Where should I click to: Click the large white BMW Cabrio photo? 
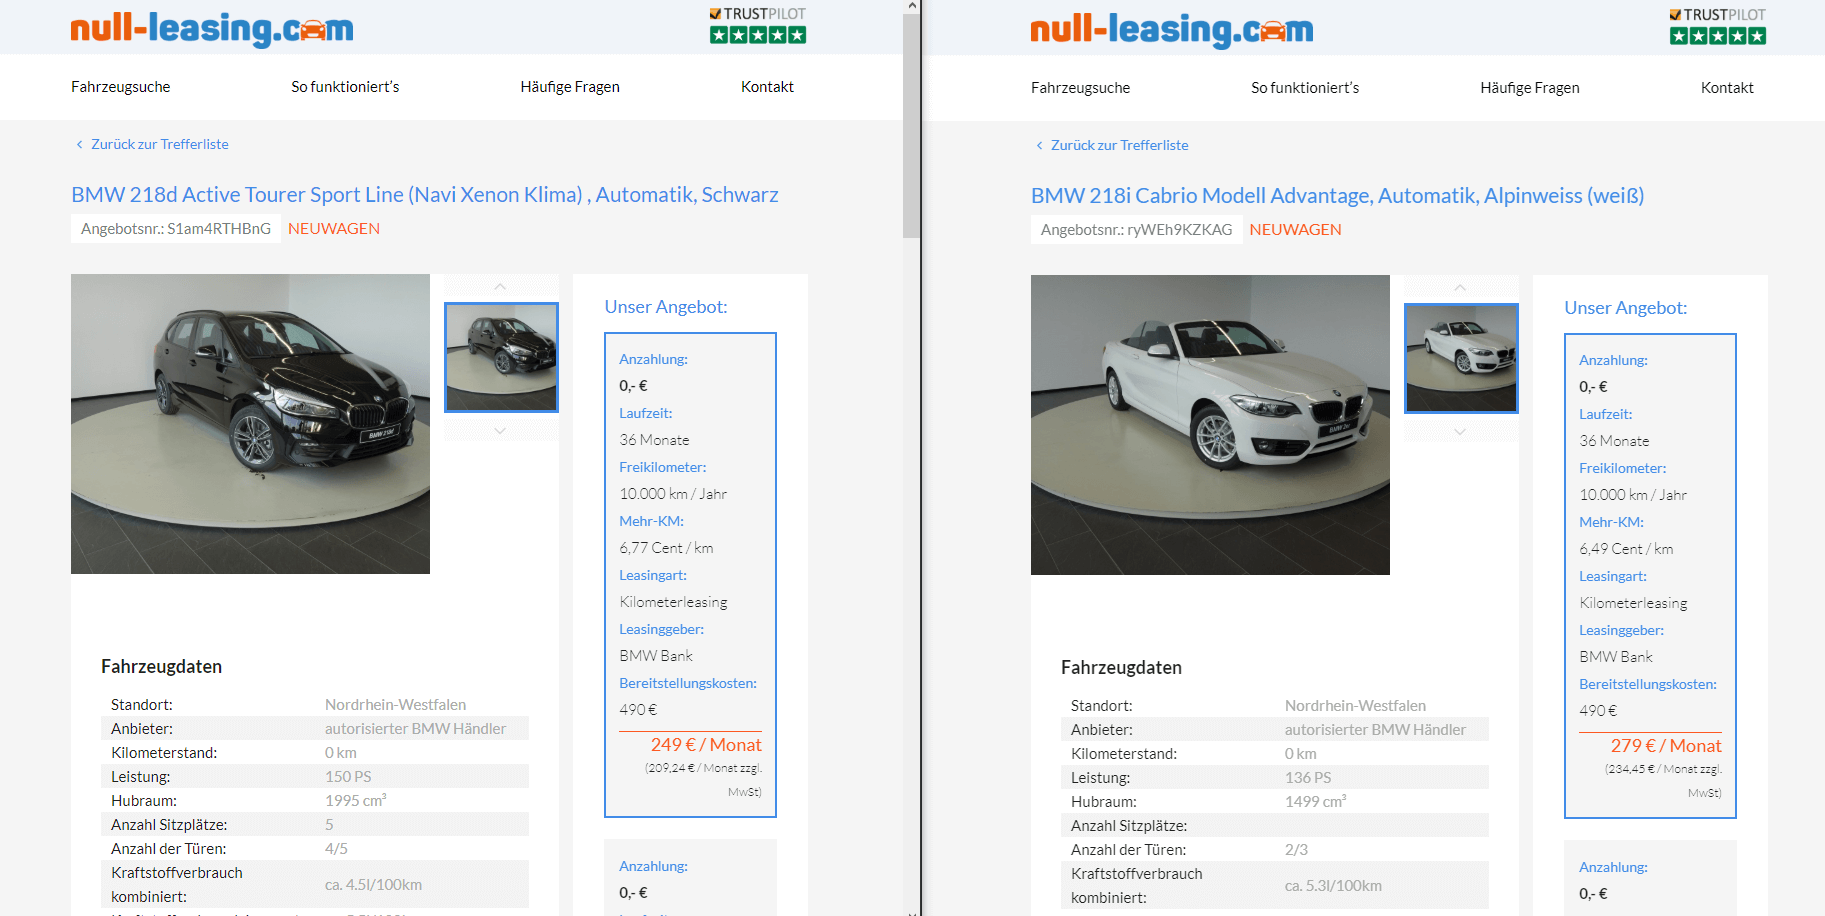(1210, 425)
